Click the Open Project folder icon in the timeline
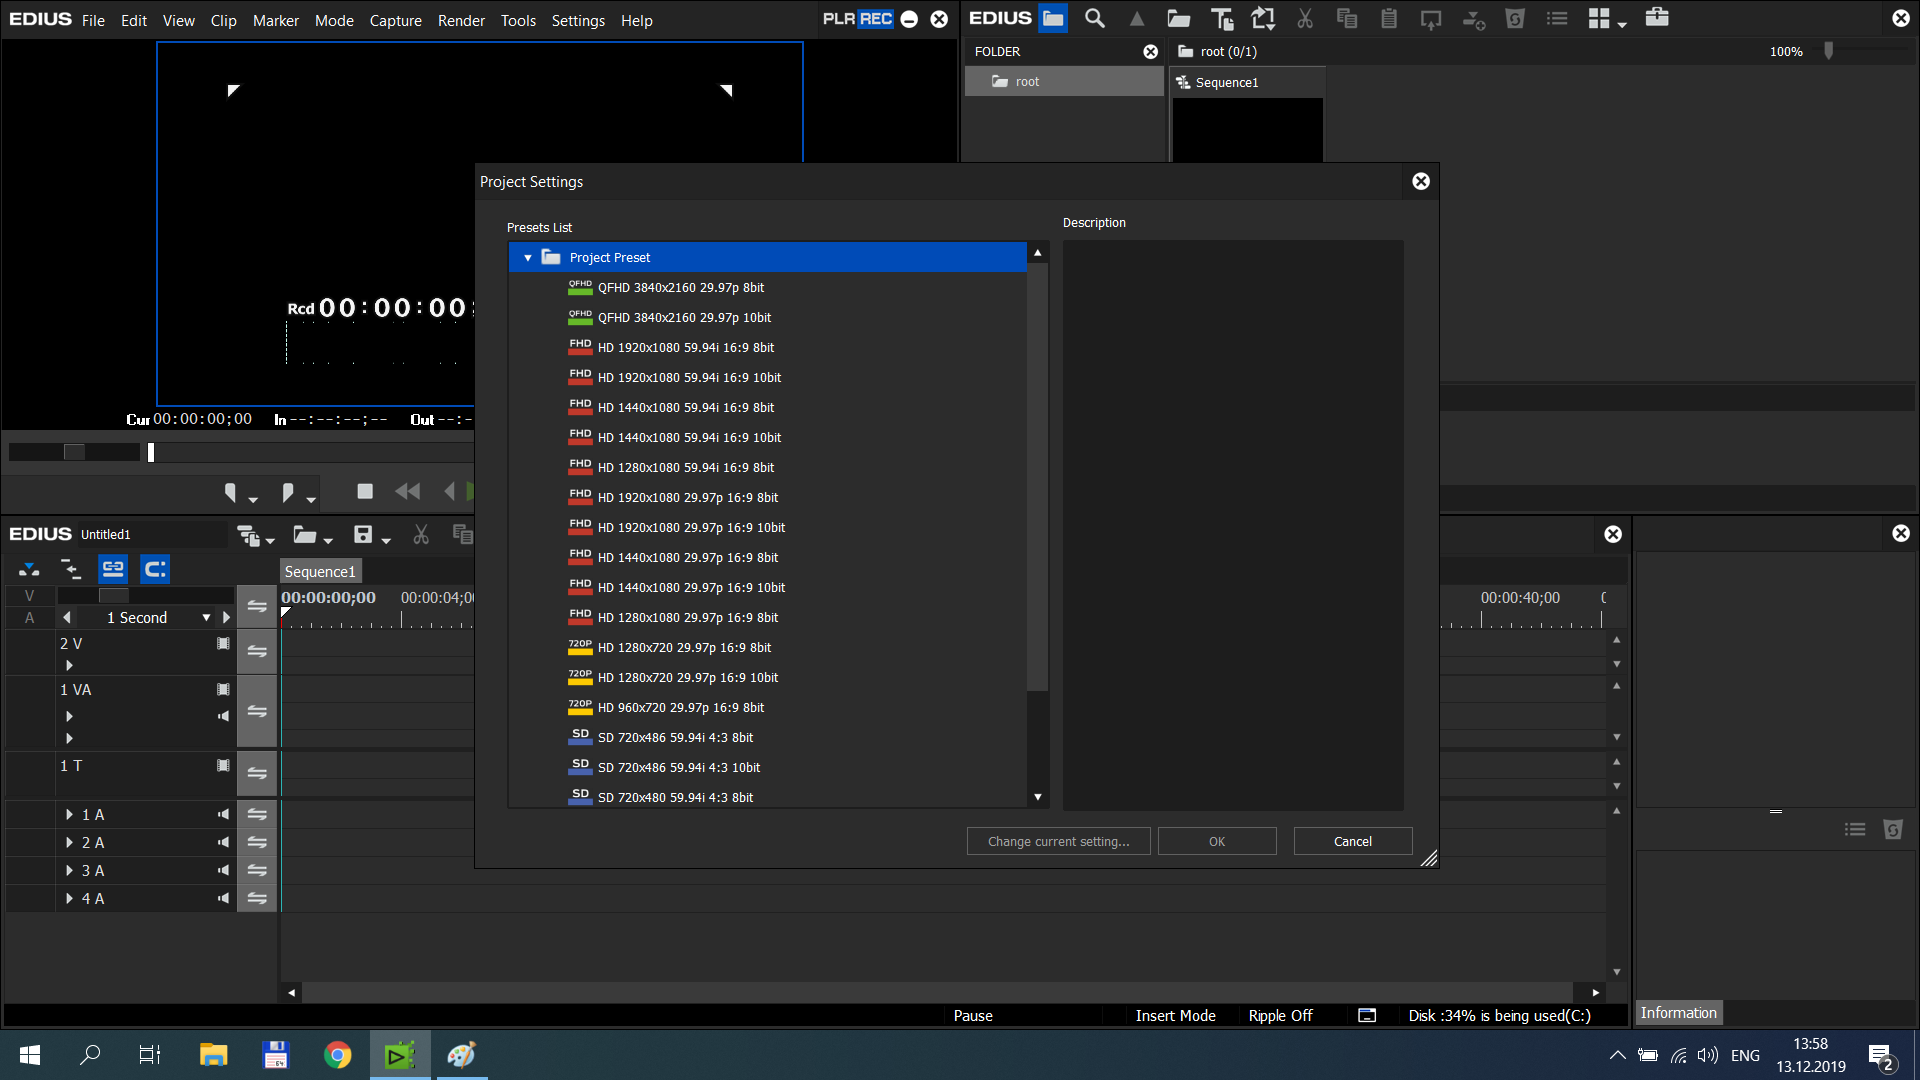This screenshot has width=1920, height=1080. [305, 536]
